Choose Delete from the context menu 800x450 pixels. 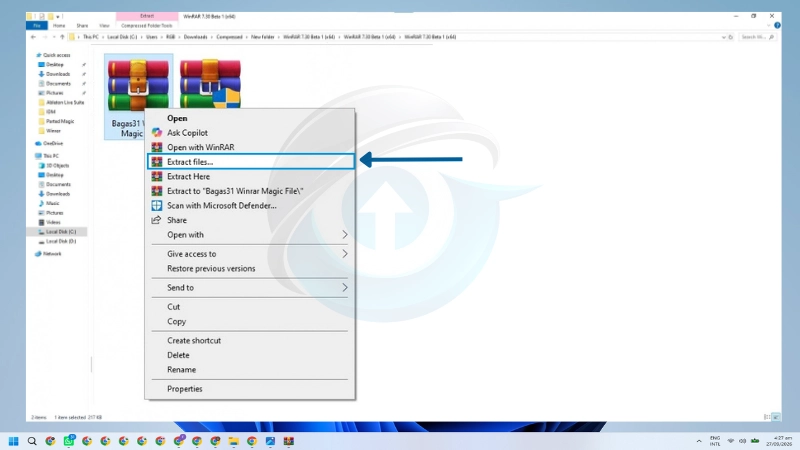coord(250,355)
